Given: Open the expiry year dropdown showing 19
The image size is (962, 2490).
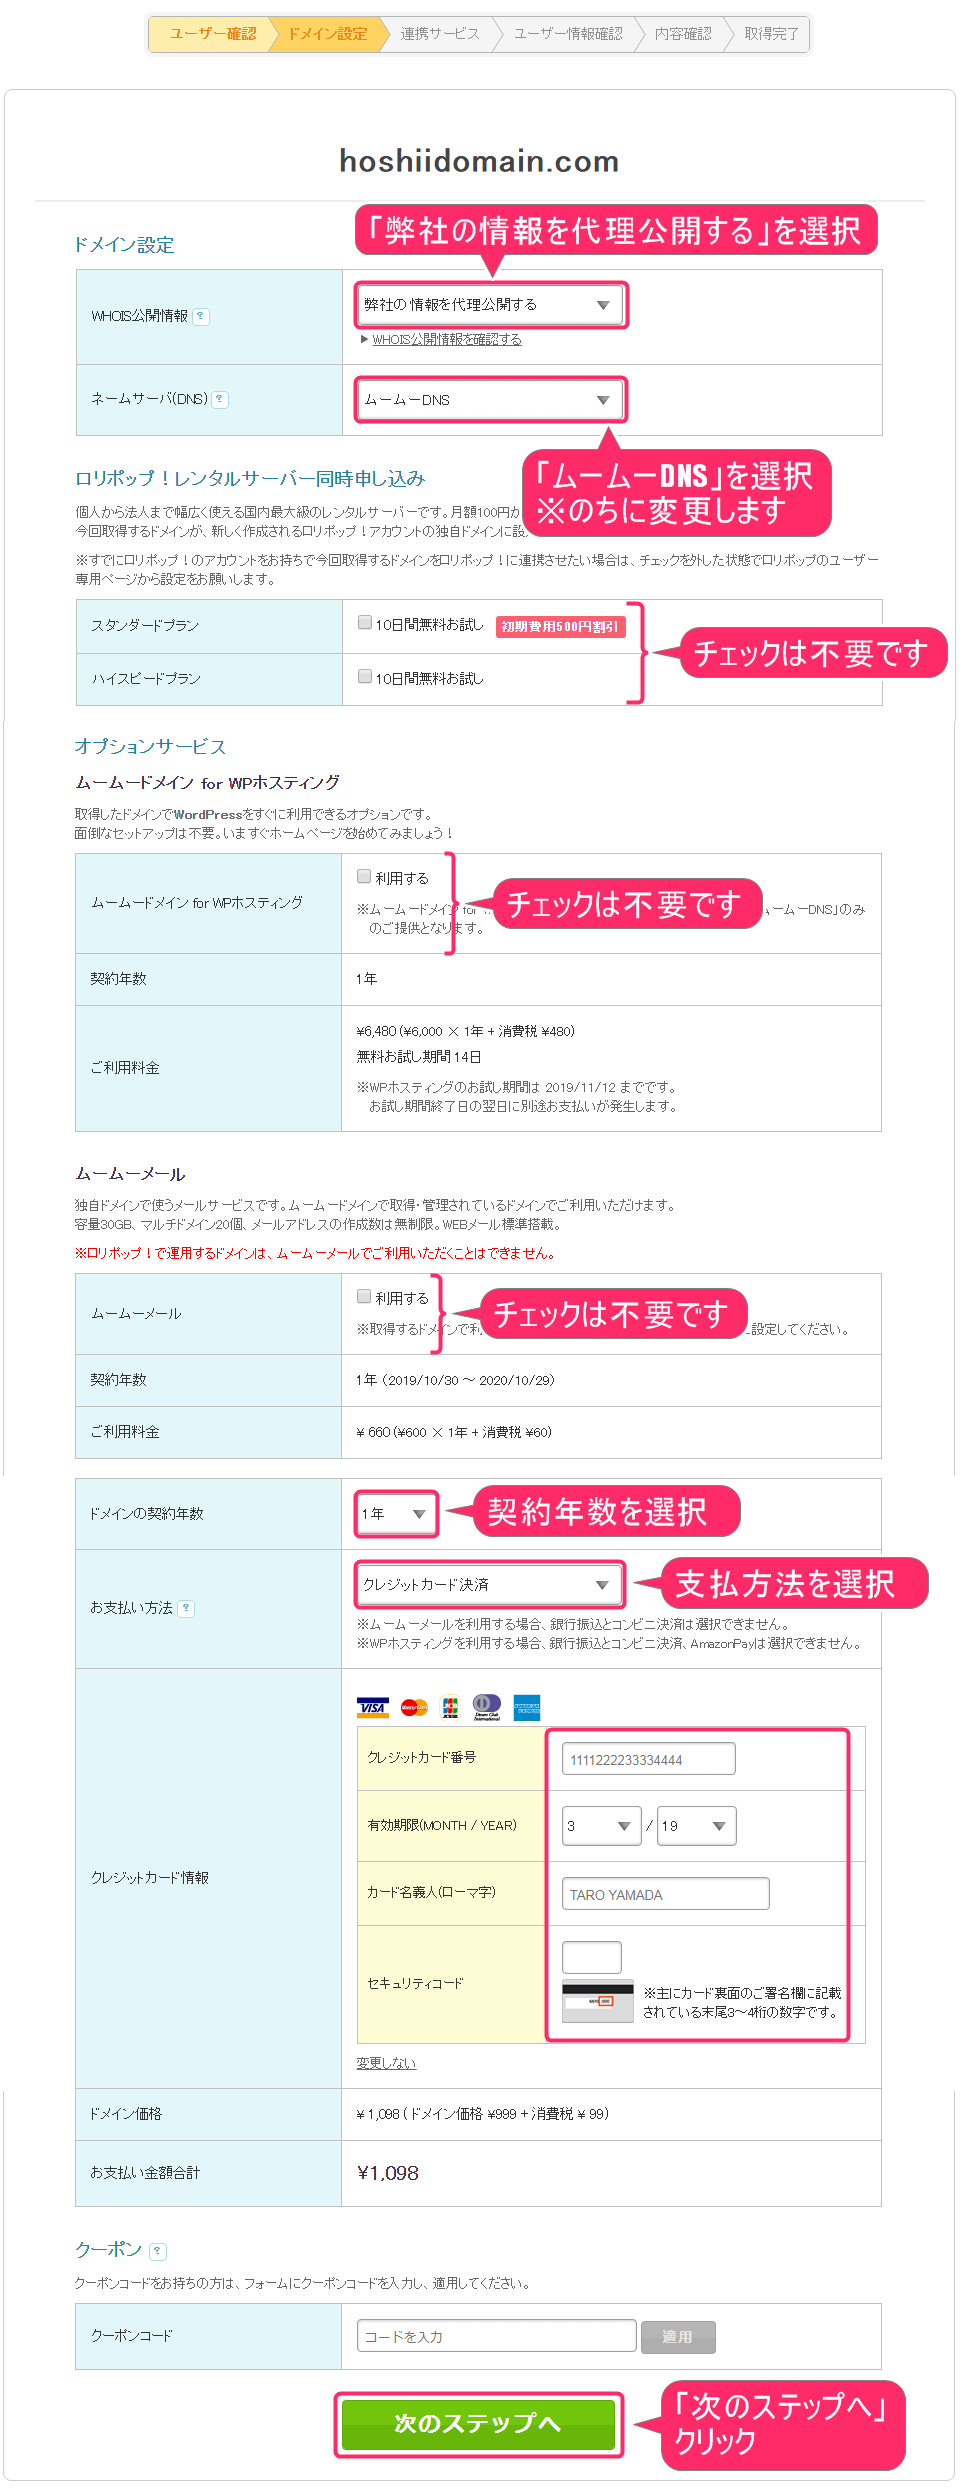Looking at the screenshot, I should click(x=696, y=1826).
